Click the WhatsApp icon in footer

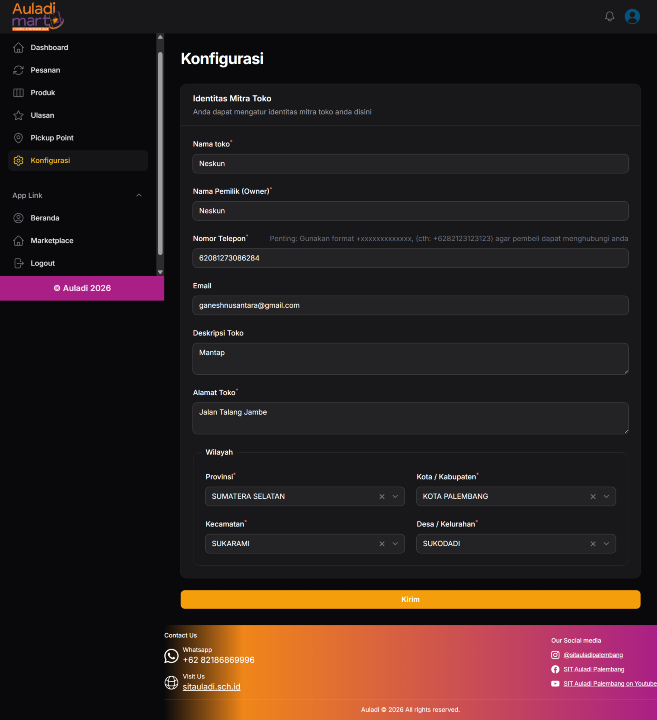click(x=171, y=656)
